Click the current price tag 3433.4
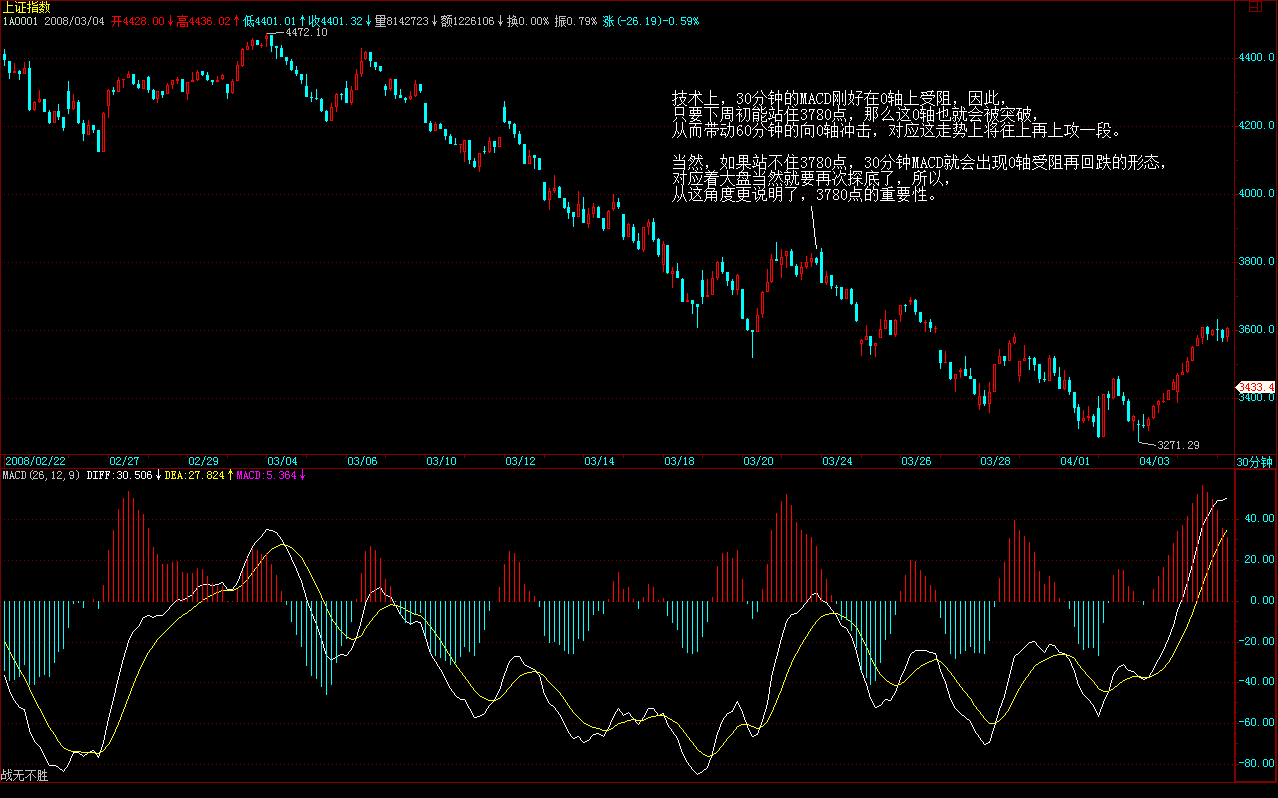The image size is (1278, 798). click(1256, 387)
